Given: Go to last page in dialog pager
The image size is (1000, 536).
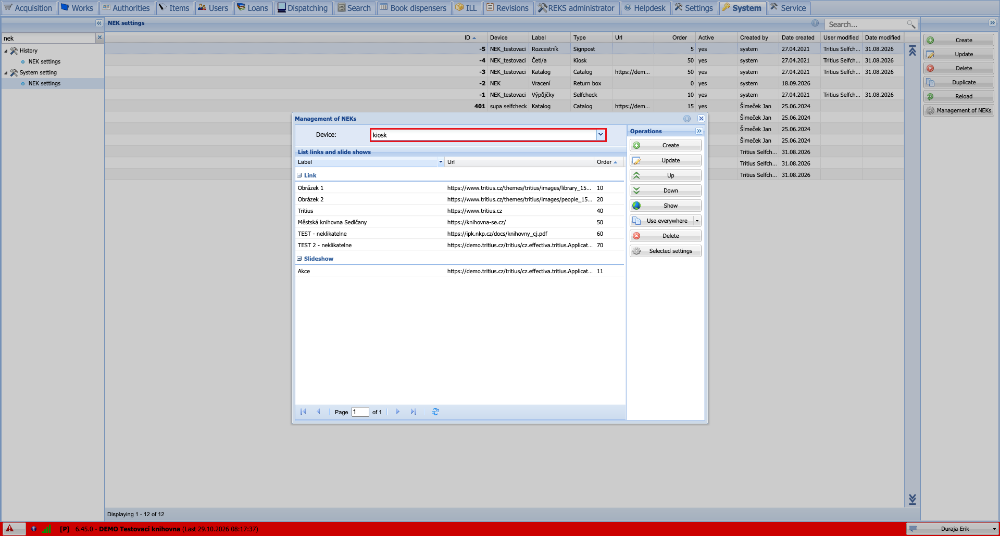Looking at the screenshot, I should (x=413, y=412).
